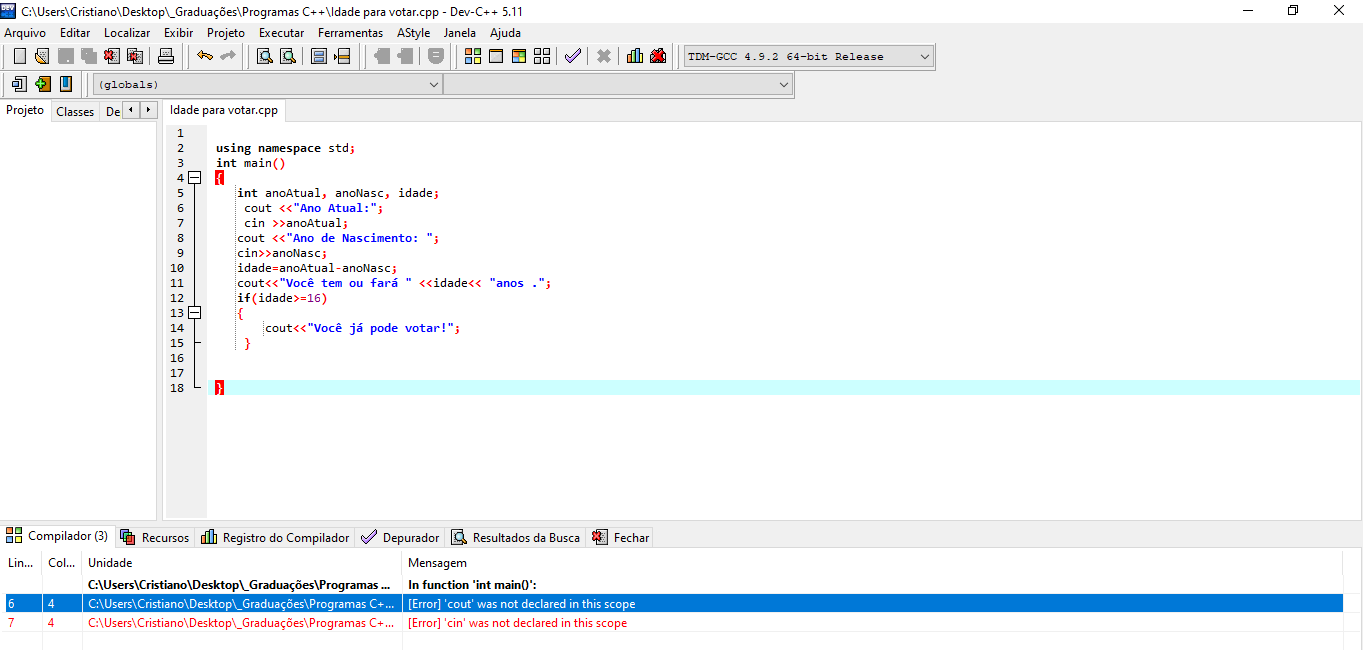Open Profile Analysis bar chart icon
1363x650 pixels.
pos(634,56)
